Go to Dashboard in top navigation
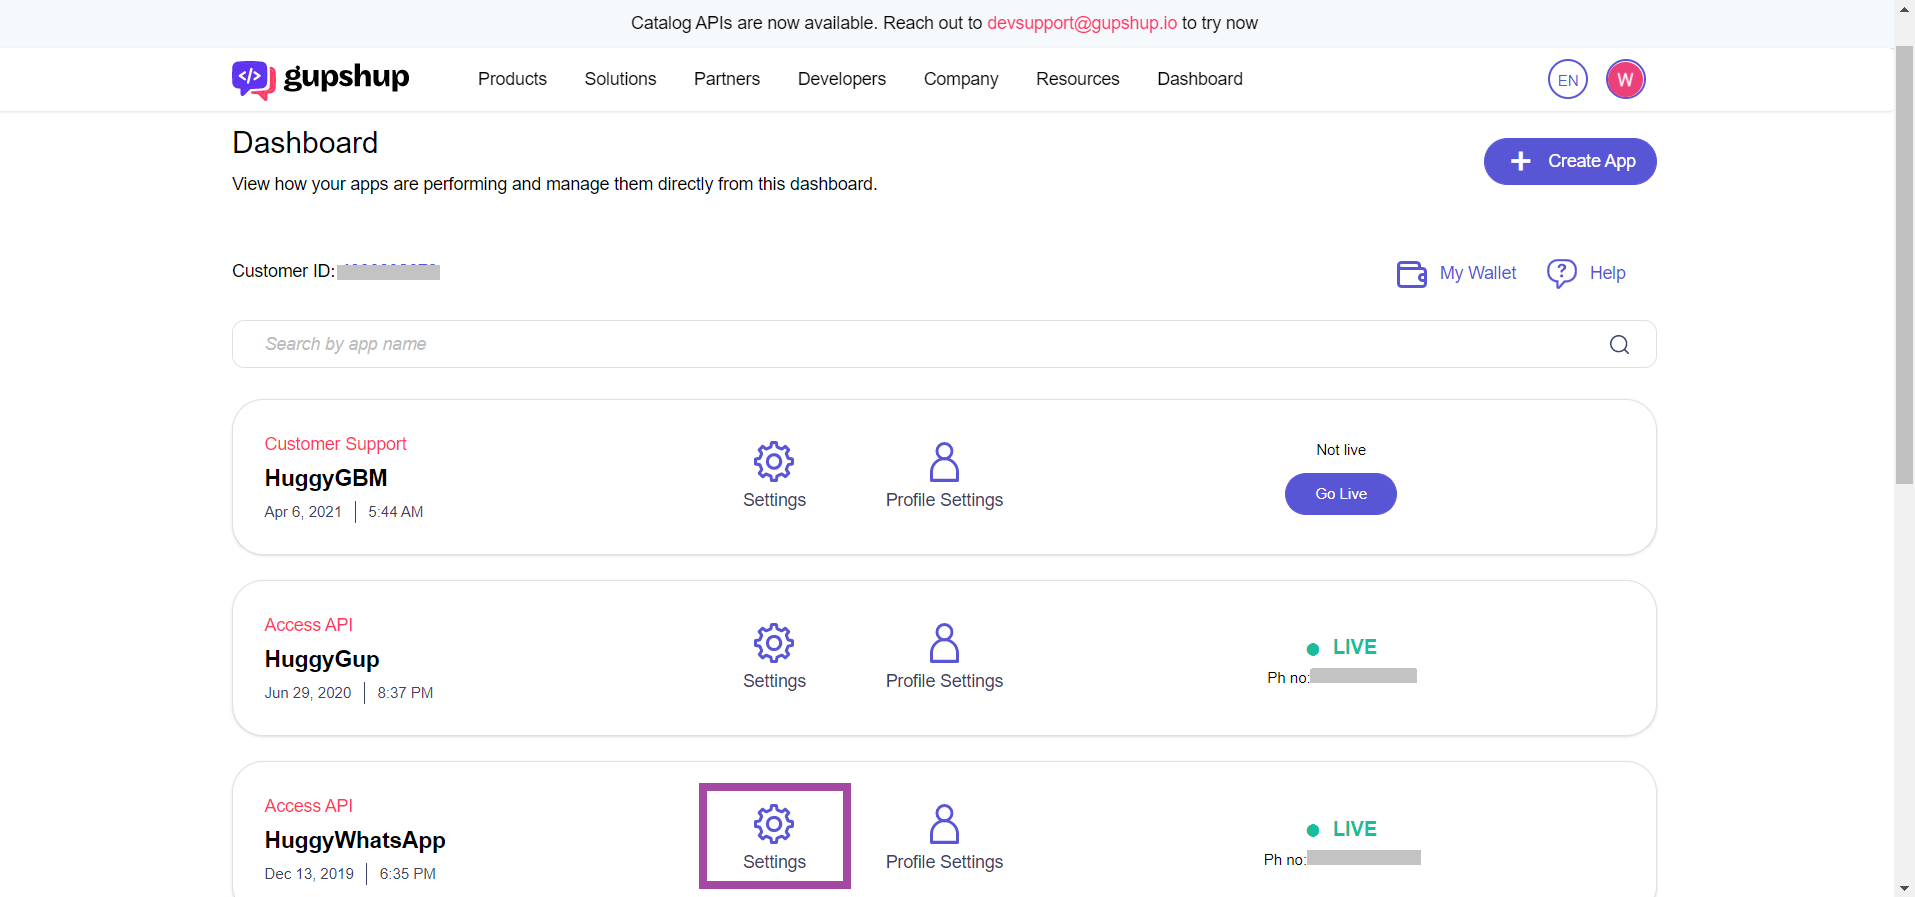The width and height of the screenshot is (1915, 897). (x=1199, y=79)
